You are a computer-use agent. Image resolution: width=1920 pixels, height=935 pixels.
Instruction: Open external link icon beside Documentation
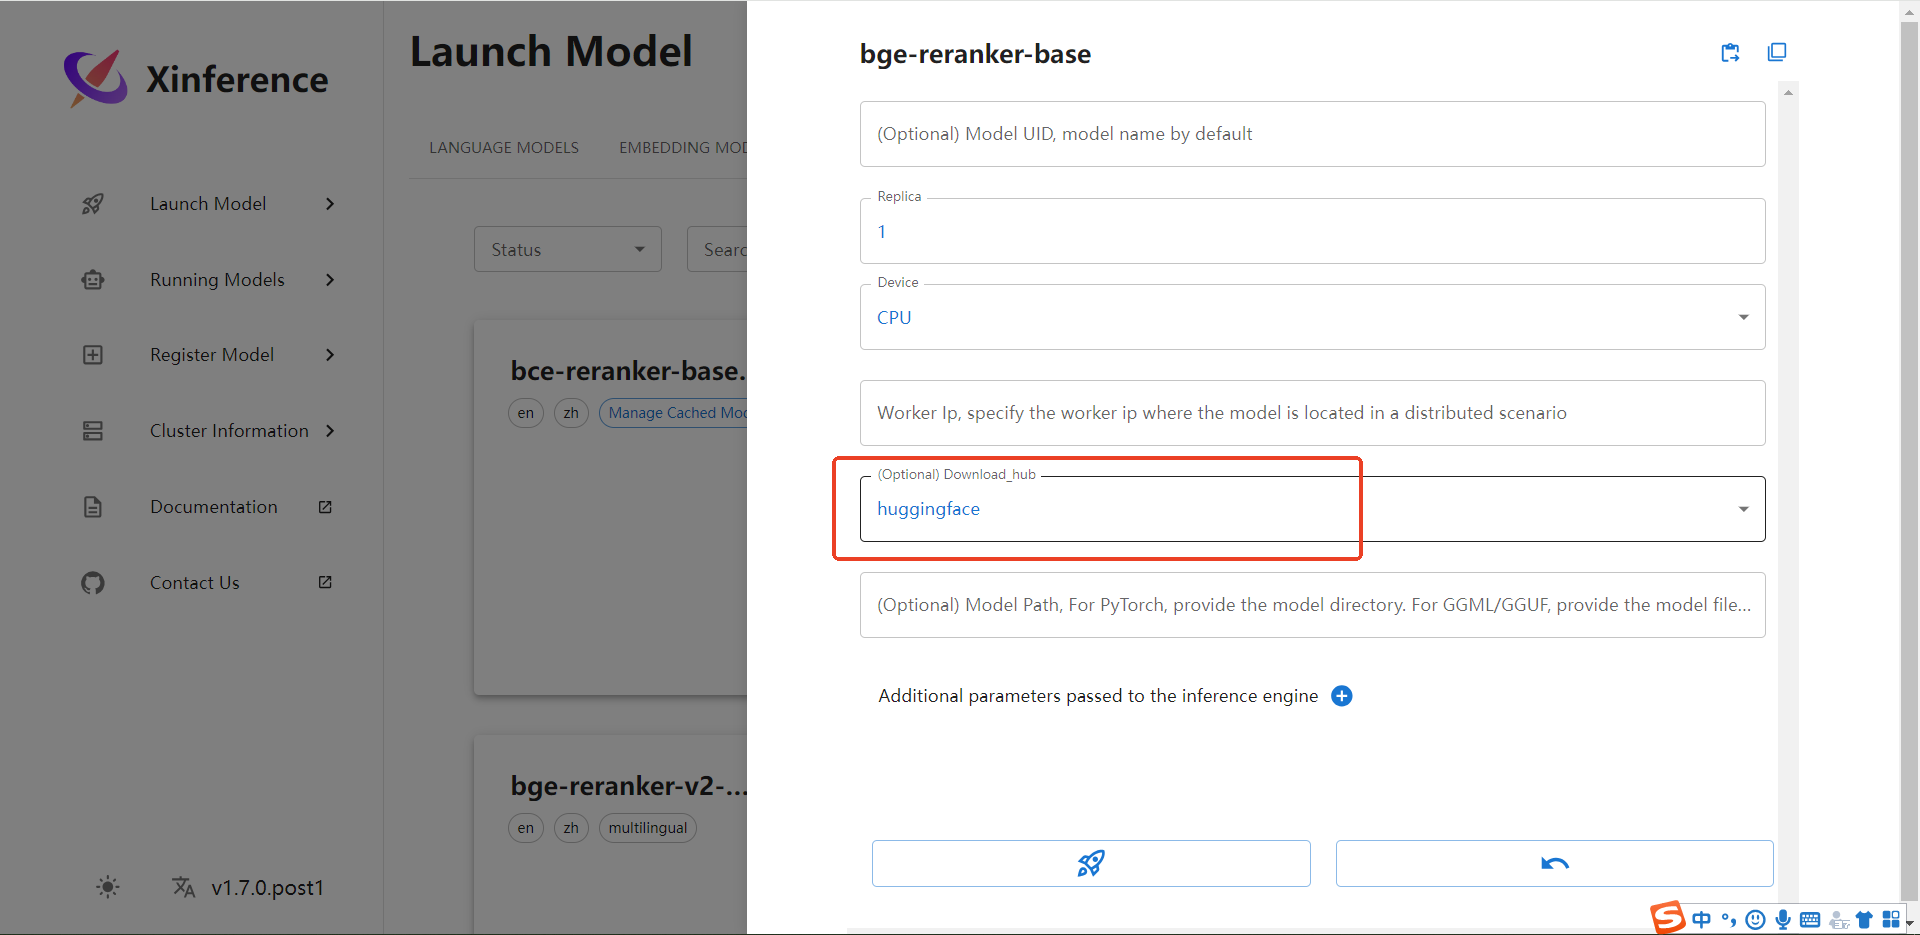point(325,507)
